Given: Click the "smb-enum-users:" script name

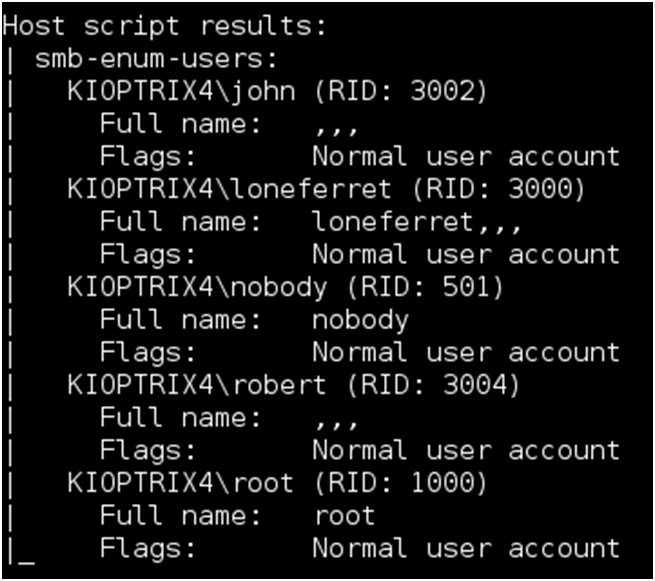Looking at the screenshot, I should click(155, 58).
